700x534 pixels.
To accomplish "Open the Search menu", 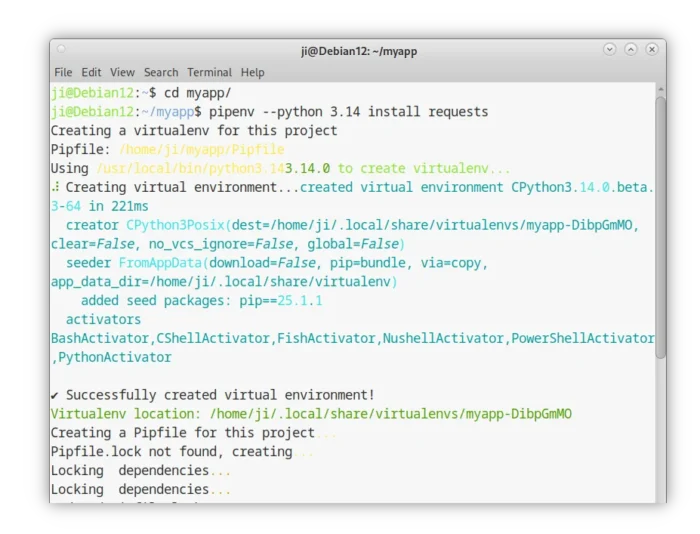I will (161, 72).
